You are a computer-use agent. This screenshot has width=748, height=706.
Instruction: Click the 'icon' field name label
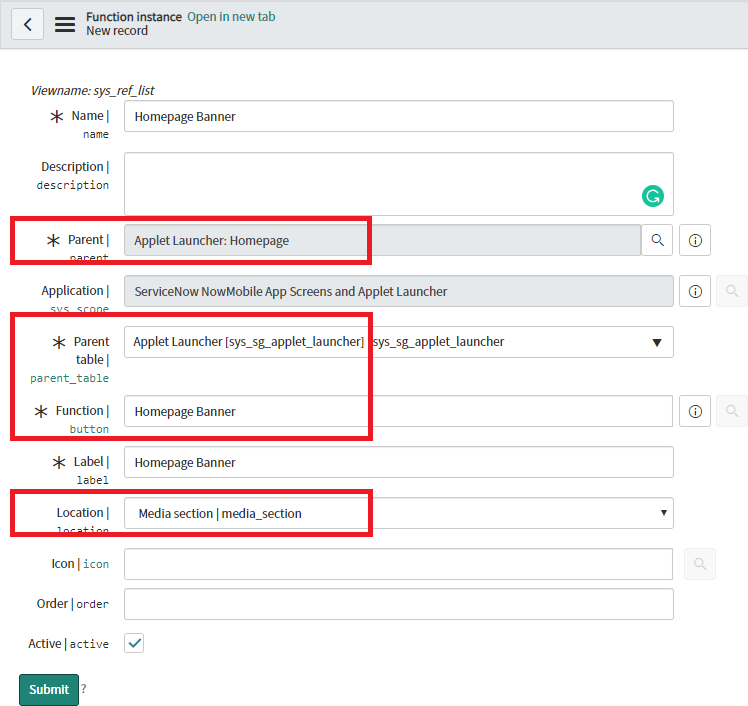click(96, 564)
